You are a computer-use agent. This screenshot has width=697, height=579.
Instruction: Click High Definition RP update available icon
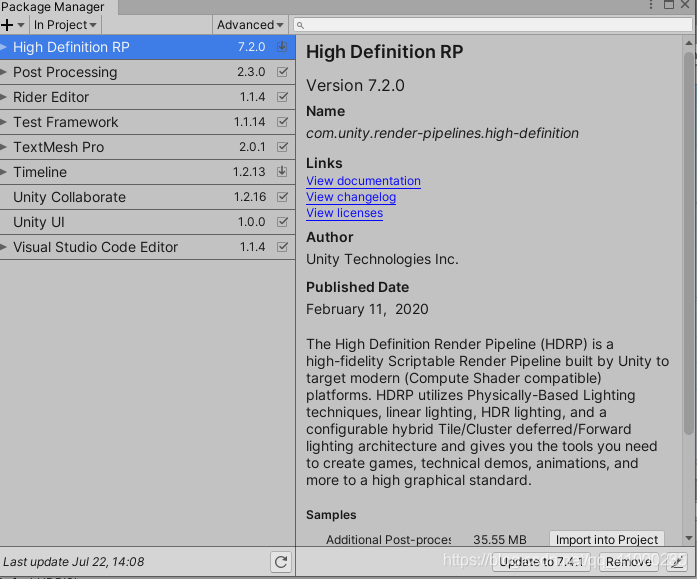[282, 46]
